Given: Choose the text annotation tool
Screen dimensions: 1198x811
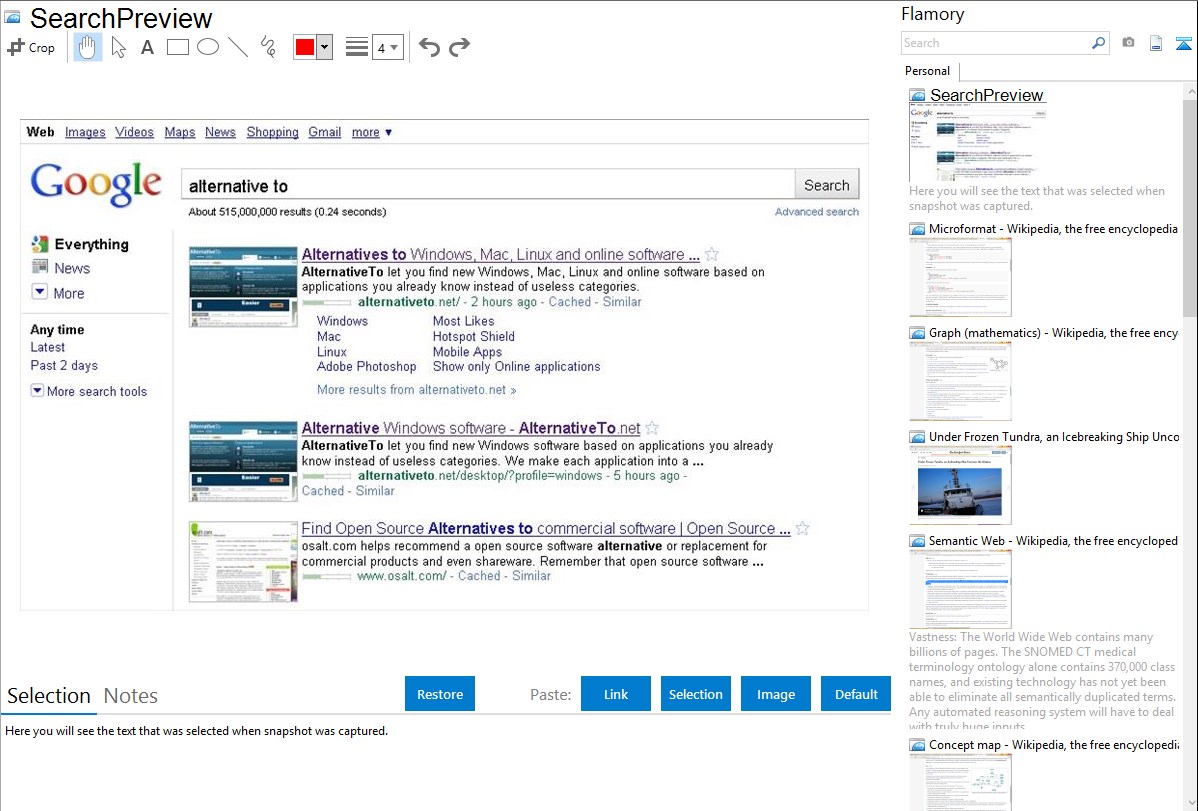Looking at the screenshot, I should pyautogui.click(x=147, y=47).
